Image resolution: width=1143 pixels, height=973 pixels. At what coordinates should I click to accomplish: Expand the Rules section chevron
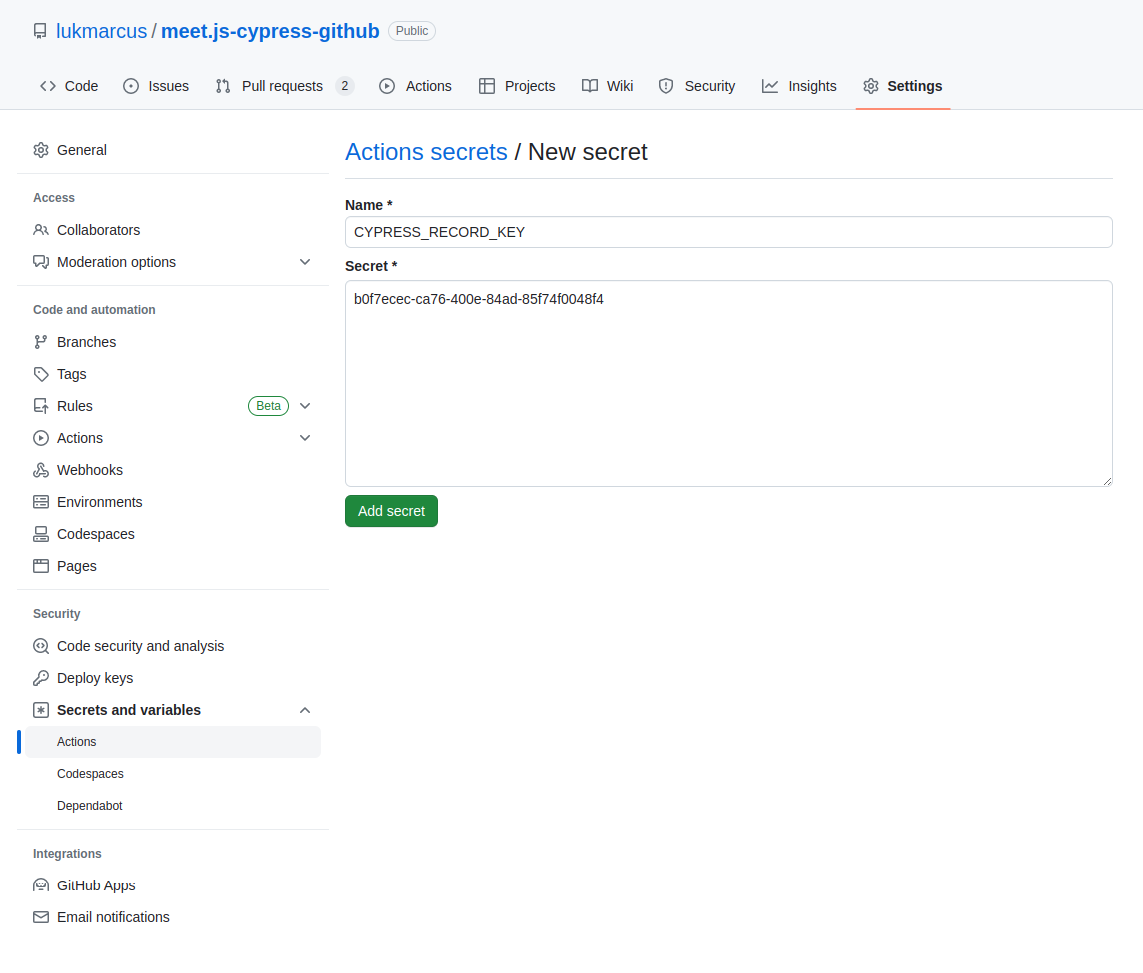coord(305,407)
